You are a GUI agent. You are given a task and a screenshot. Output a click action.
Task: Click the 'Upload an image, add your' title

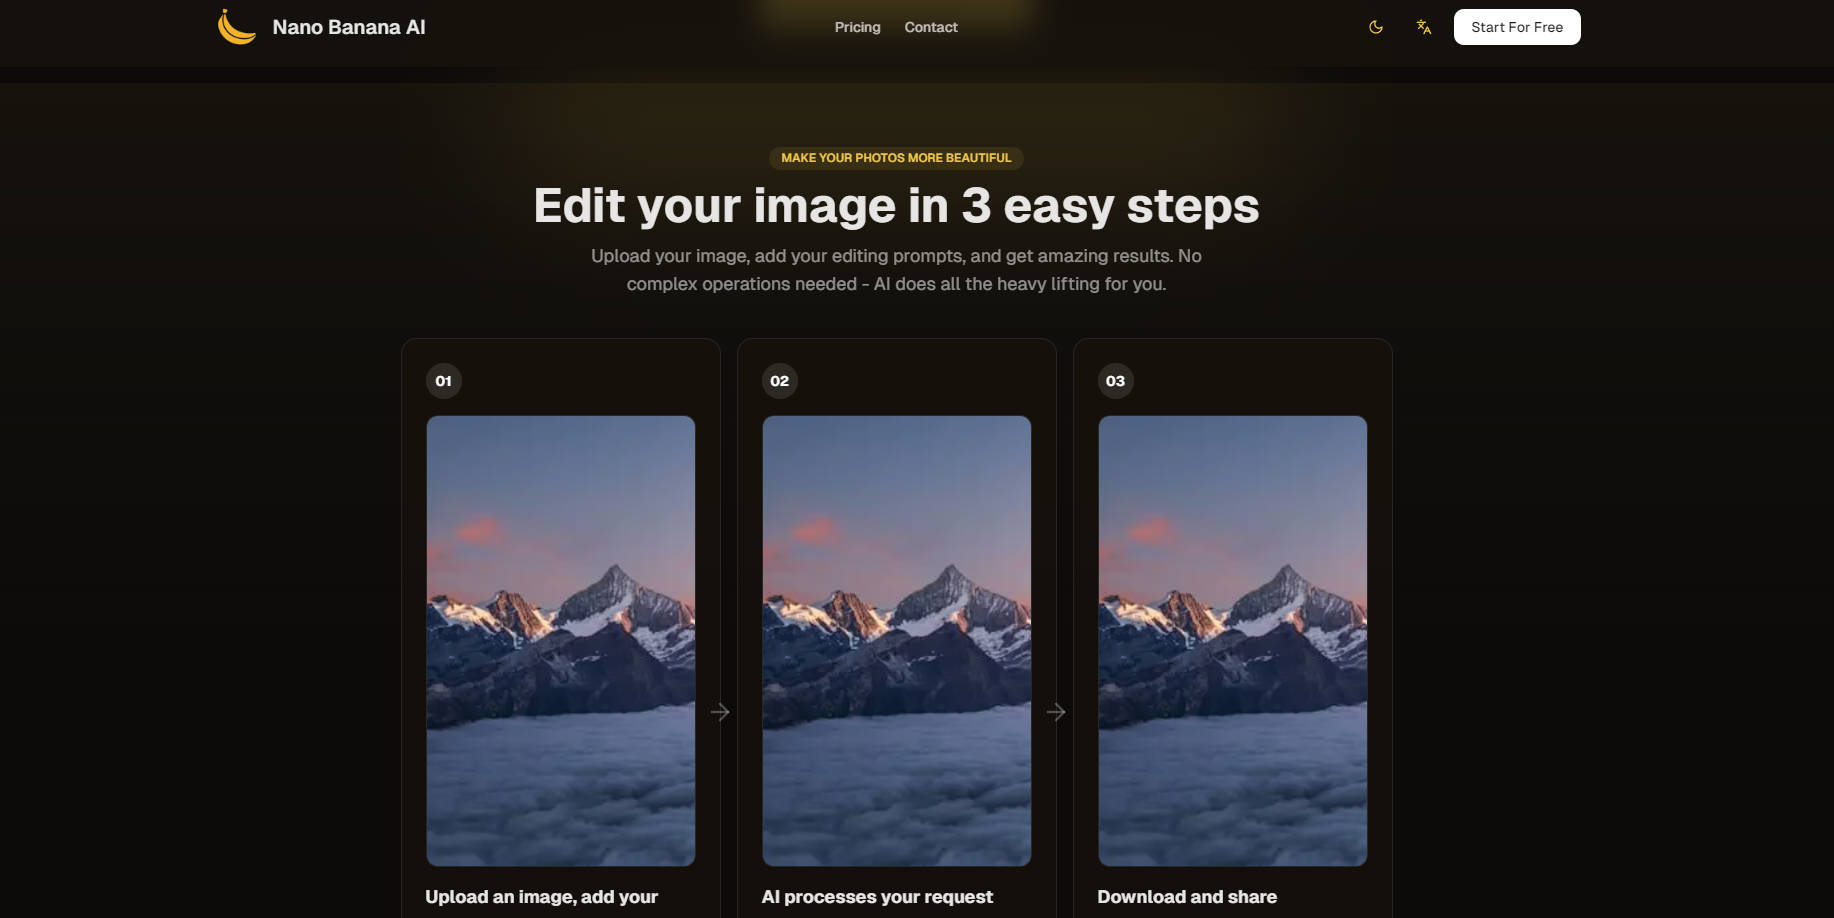(x=541, y=897)
